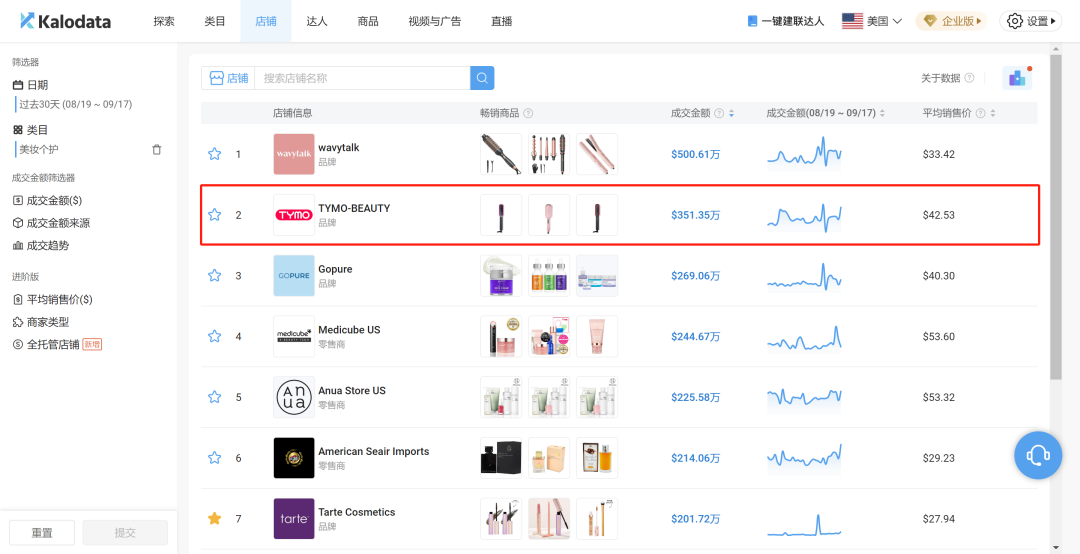This screenshot has height=554, width=1080.
Task: Click the 重置 button
Action: (x=42, y=533)
